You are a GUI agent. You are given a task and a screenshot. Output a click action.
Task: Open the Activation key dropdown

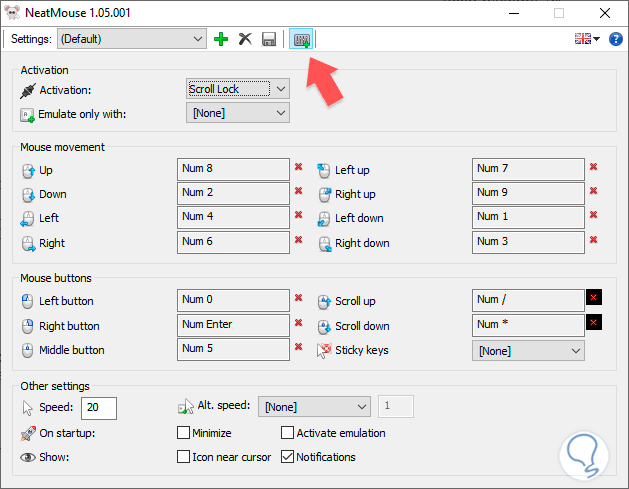[238, 89]
